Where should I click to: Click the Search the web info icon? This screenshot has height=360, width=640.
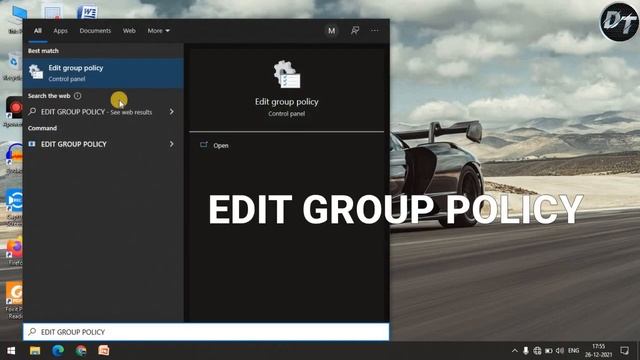tap(78, 96)
